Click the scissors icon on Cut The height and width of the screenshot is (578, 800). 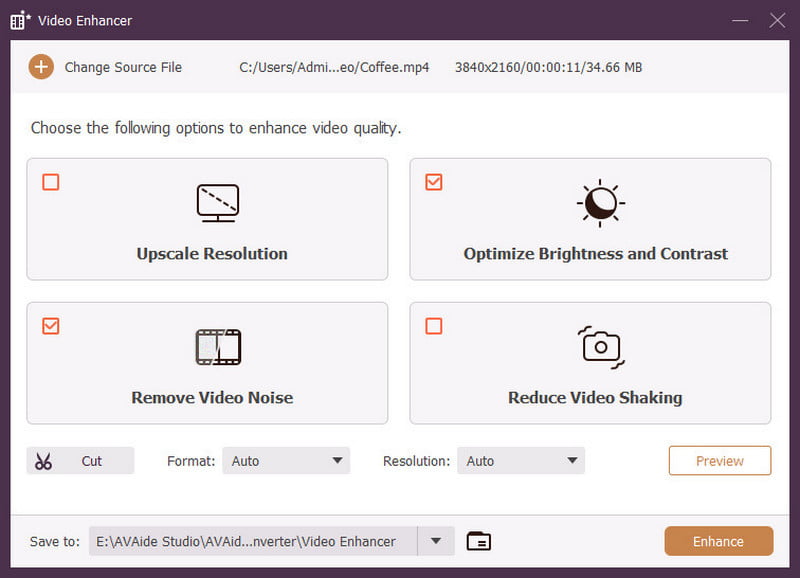coord(43,461)
